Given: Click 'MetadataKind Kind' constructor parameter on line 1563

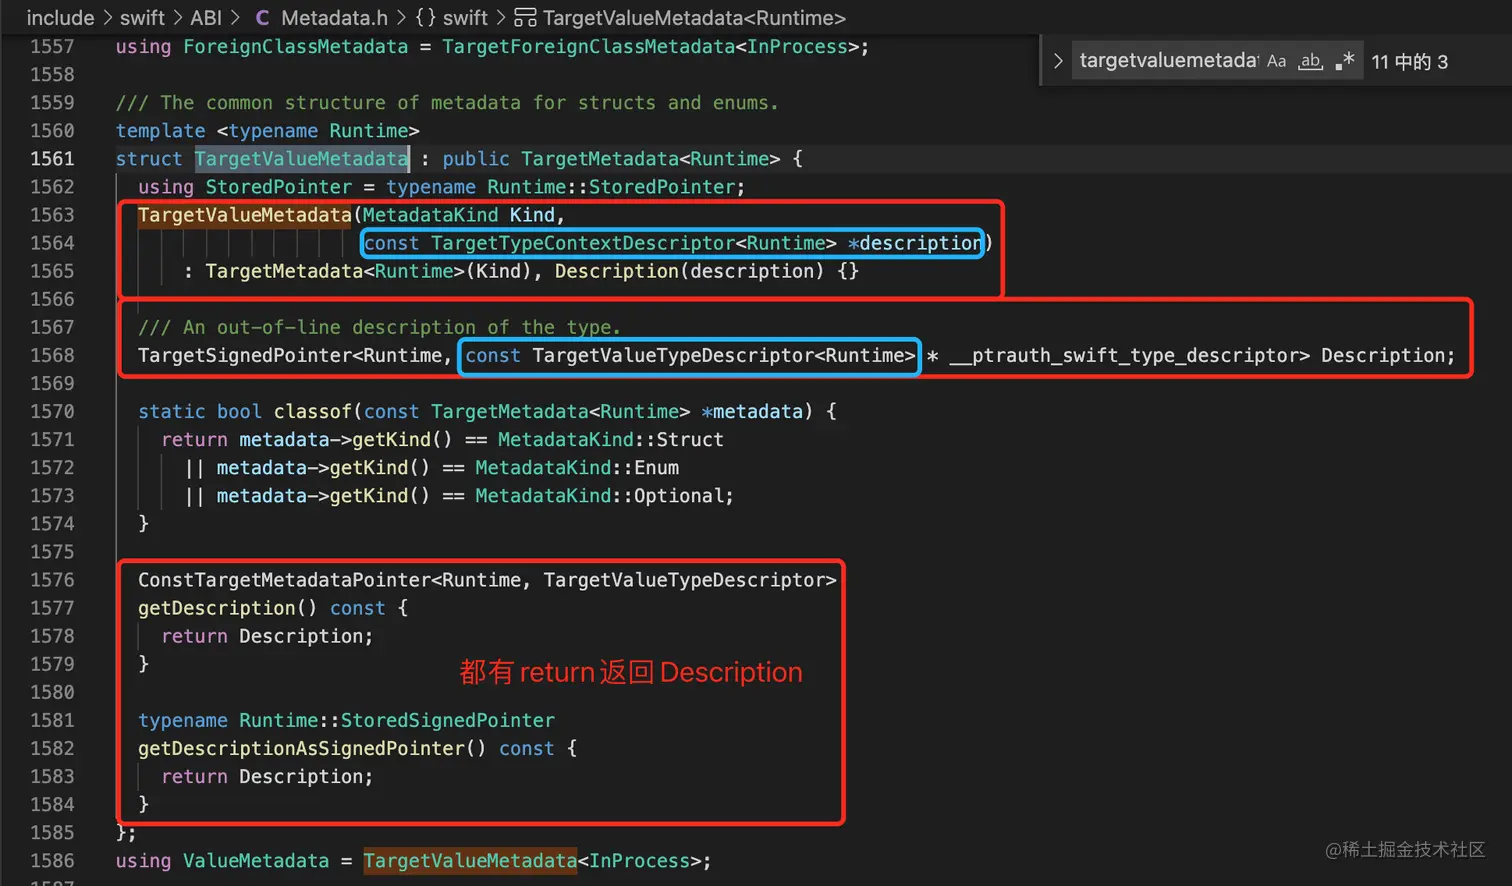Looking at the screenshot, I should pyautogui.click(x=458, y=215).
